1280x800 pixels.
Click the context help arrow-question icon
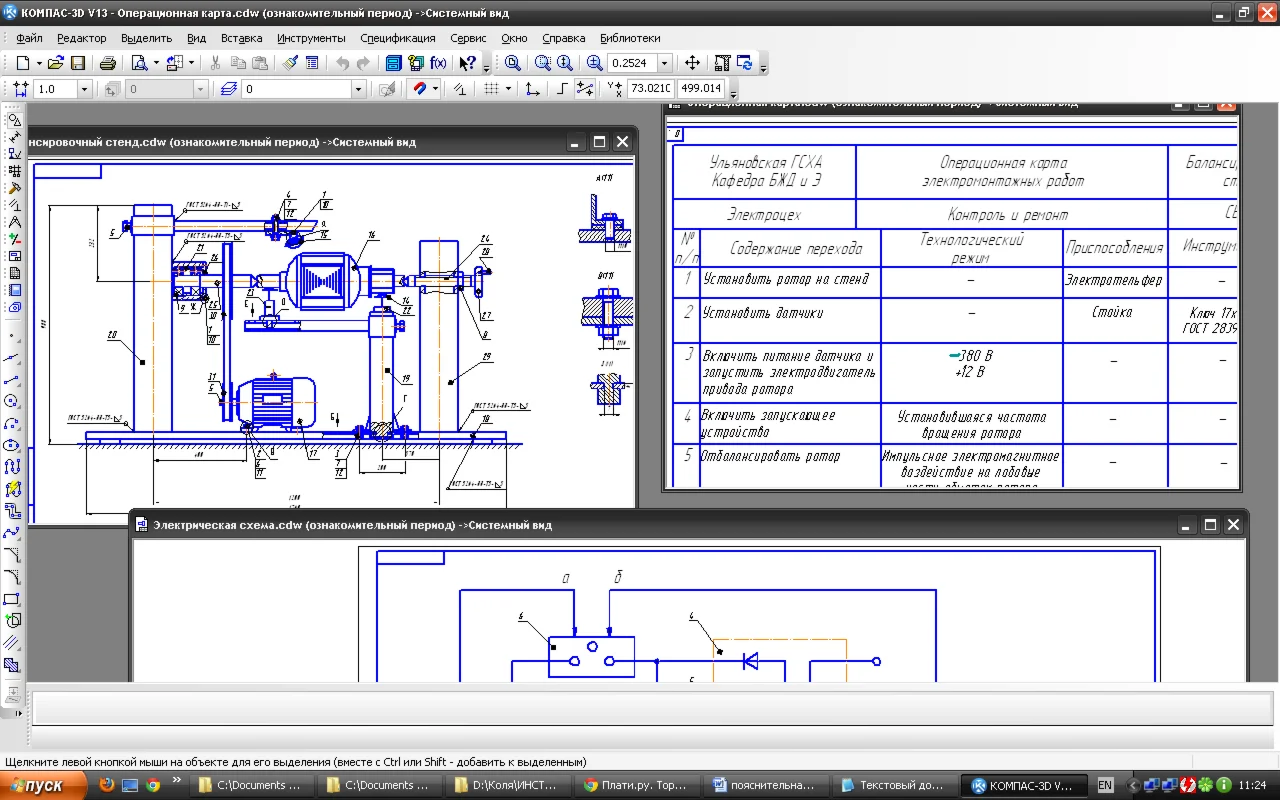pos(466,63)
